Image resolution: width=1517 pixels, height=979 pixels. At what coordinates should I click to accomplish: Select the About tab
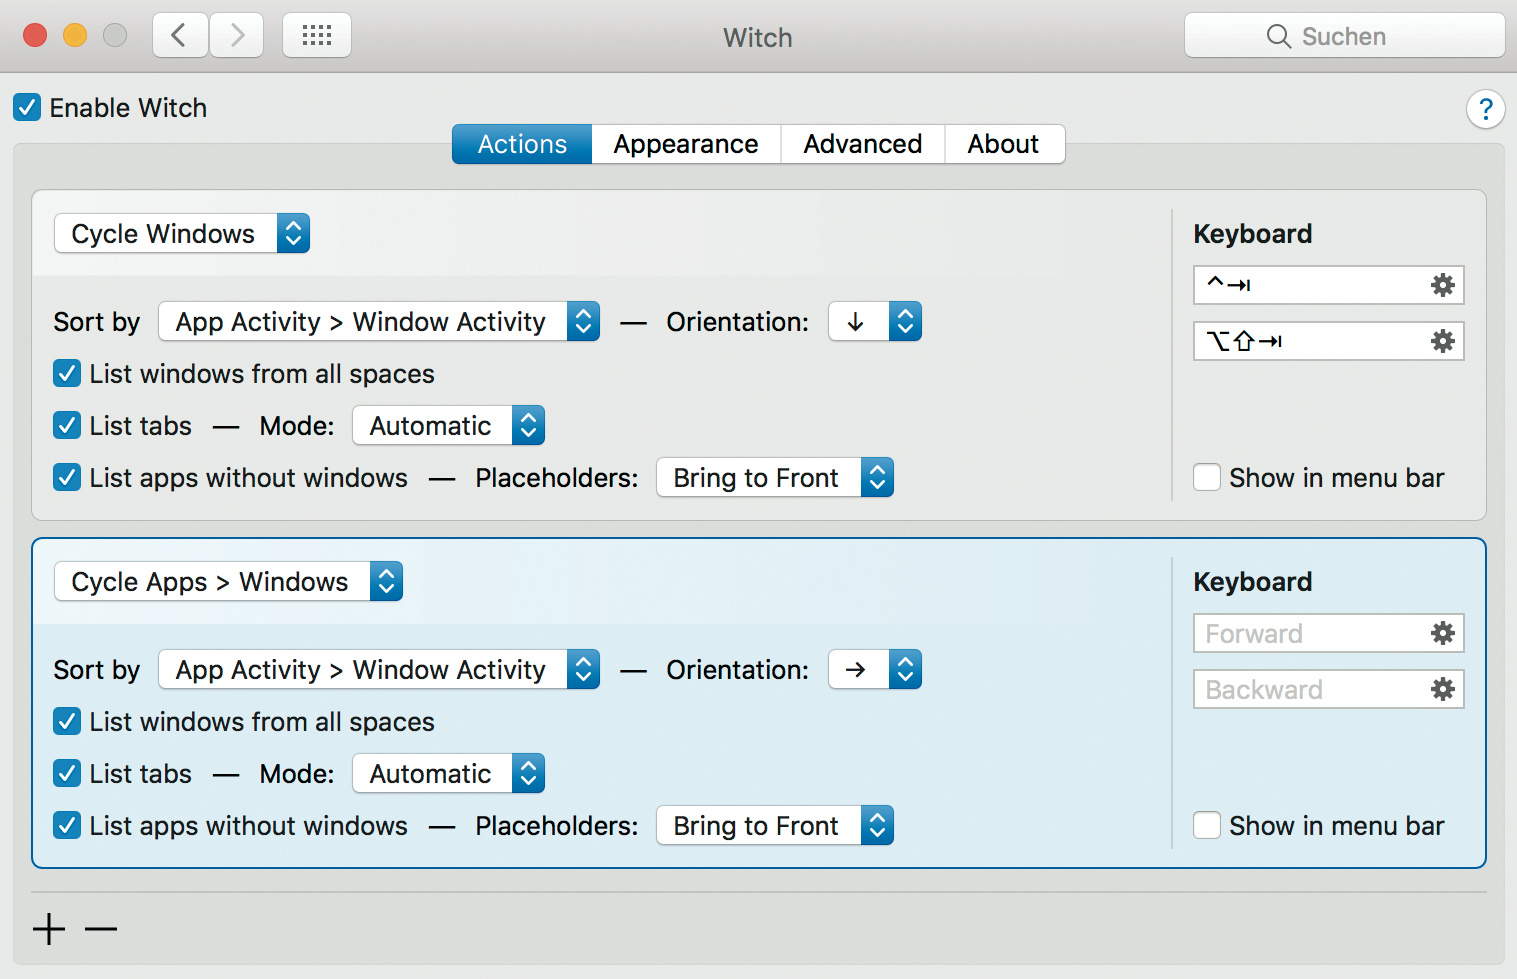1003,144
